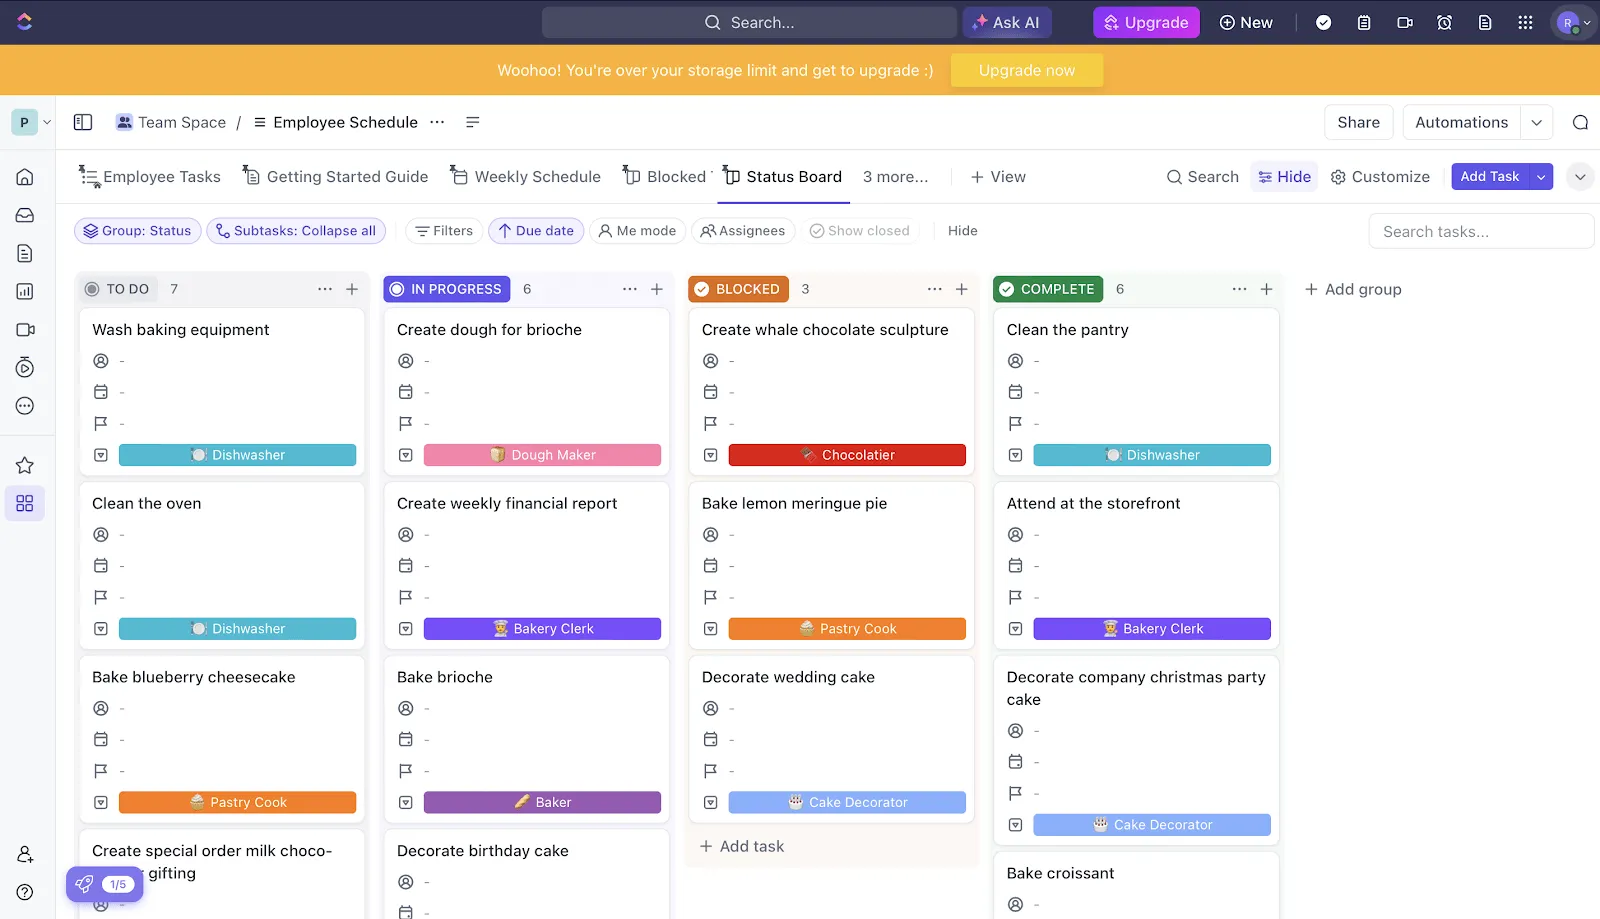The width and height of the screenshot is (1600, 919).
Task: Open the reminder alarm clock icon
Action: tap(1444, 22)
